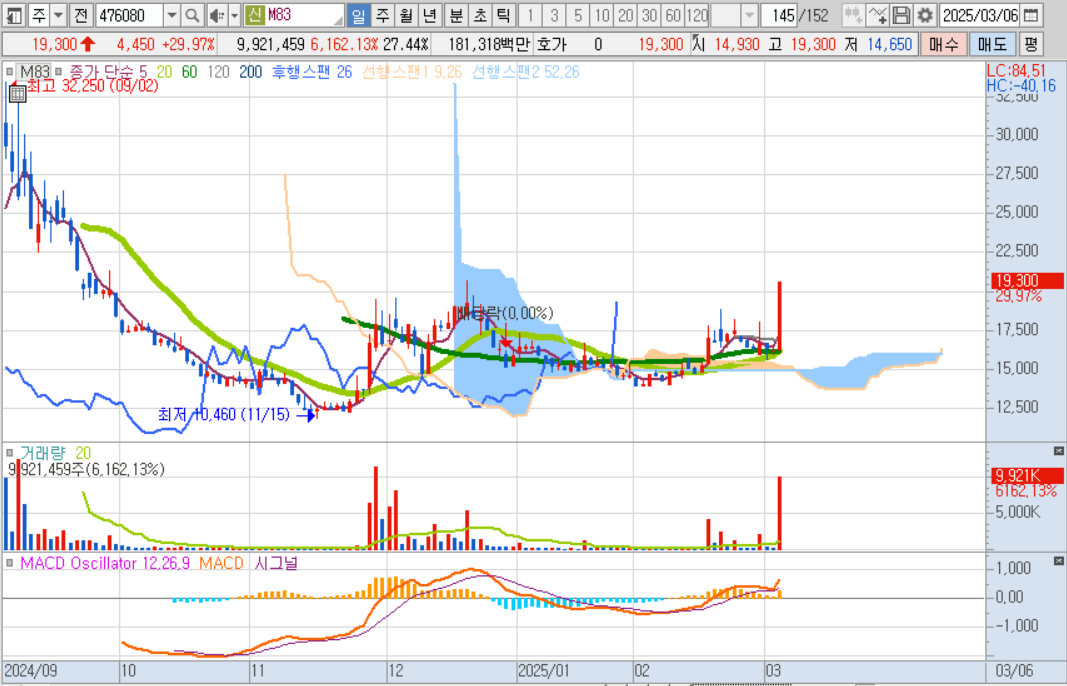Select the 일 daily period
1067x686 pixels.
pyautogui.click(x=358, y=15)
